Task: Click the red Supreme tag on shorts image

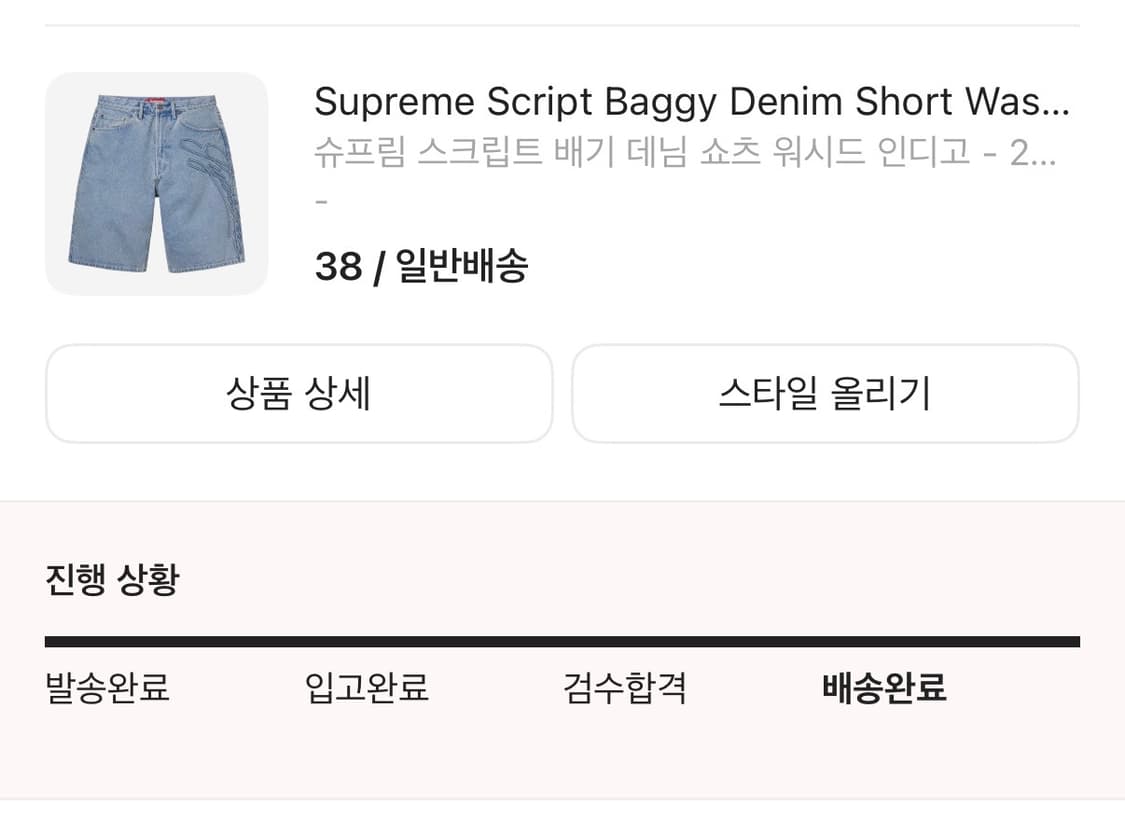Action: click(155, 98)
